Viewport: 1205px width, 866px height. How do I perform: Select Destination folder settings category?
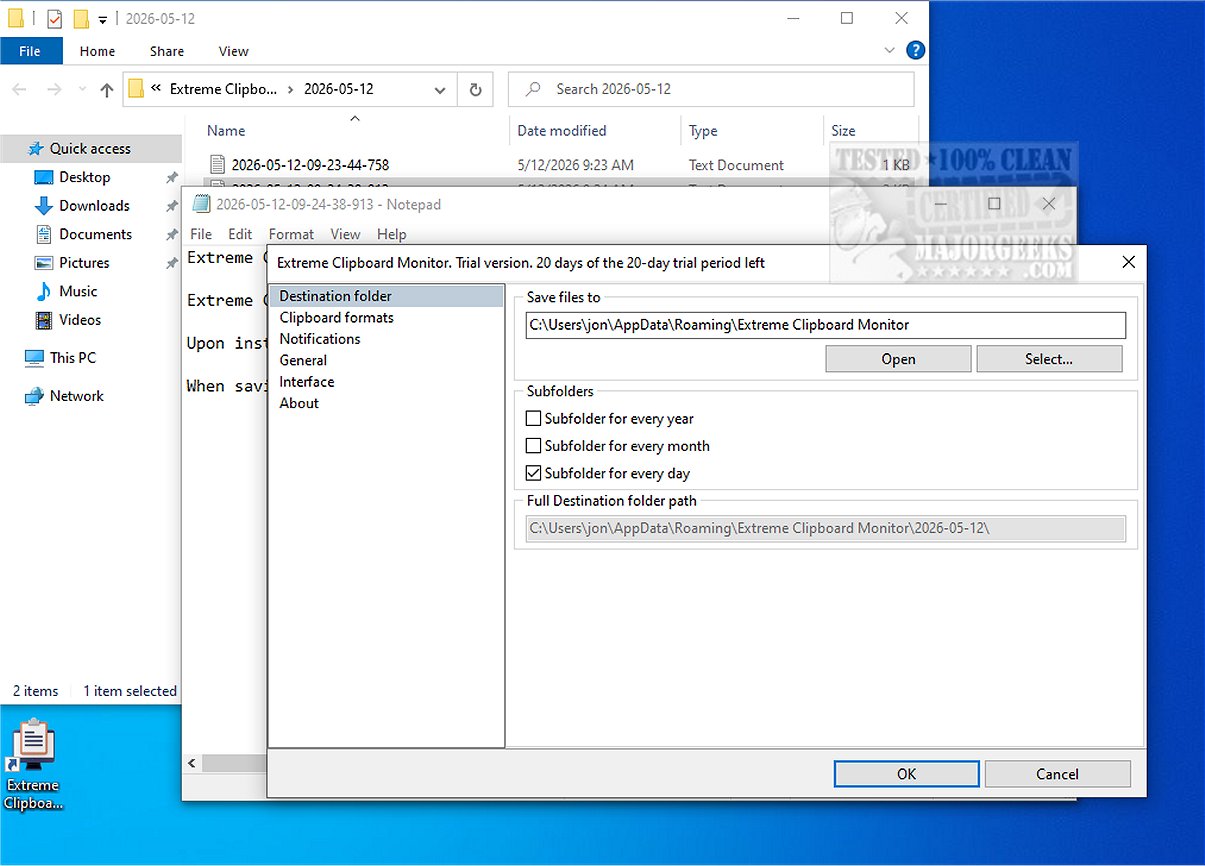(387, 296)
